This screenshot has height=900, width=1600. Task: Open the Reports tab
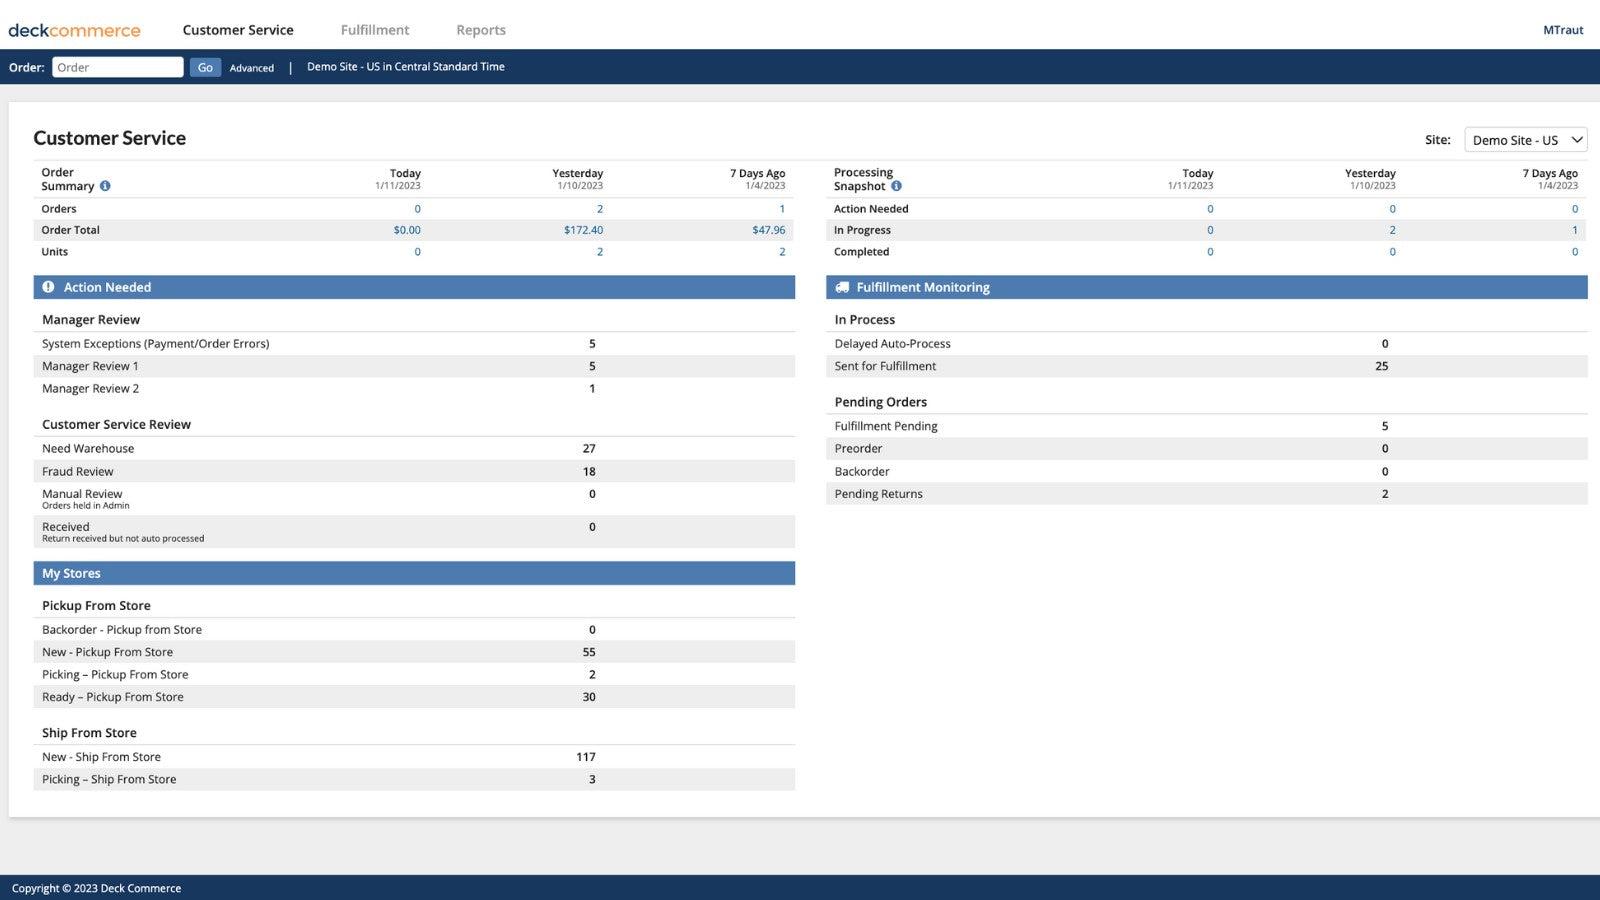(481, 30)
